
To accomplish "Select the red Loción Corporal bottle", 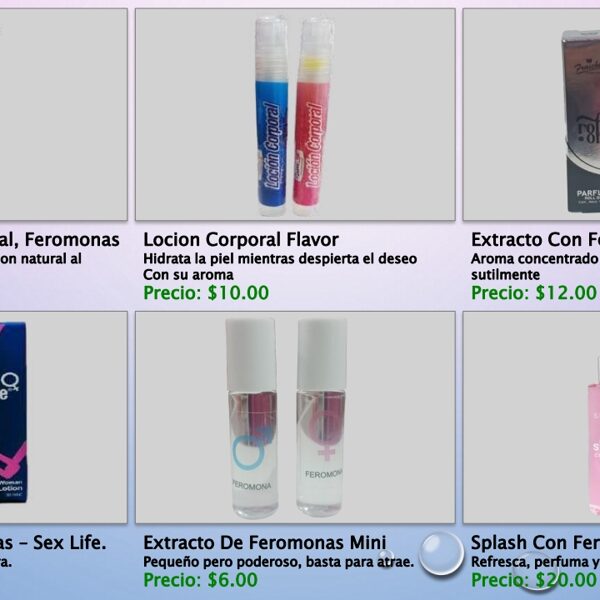I will click(314, 116).
